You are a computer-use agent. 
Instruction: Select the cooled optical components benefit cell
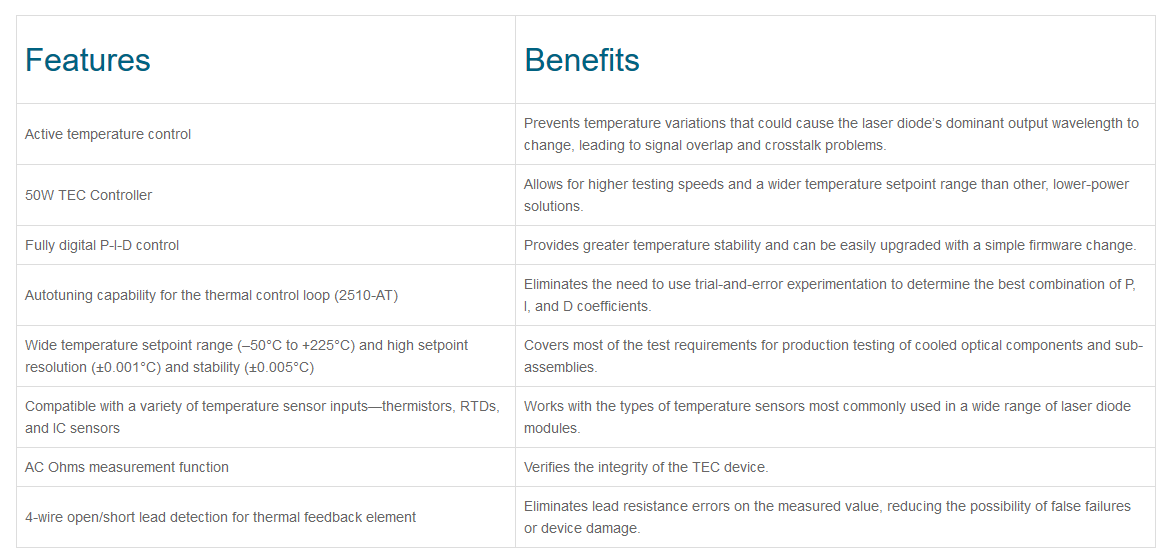833,356
